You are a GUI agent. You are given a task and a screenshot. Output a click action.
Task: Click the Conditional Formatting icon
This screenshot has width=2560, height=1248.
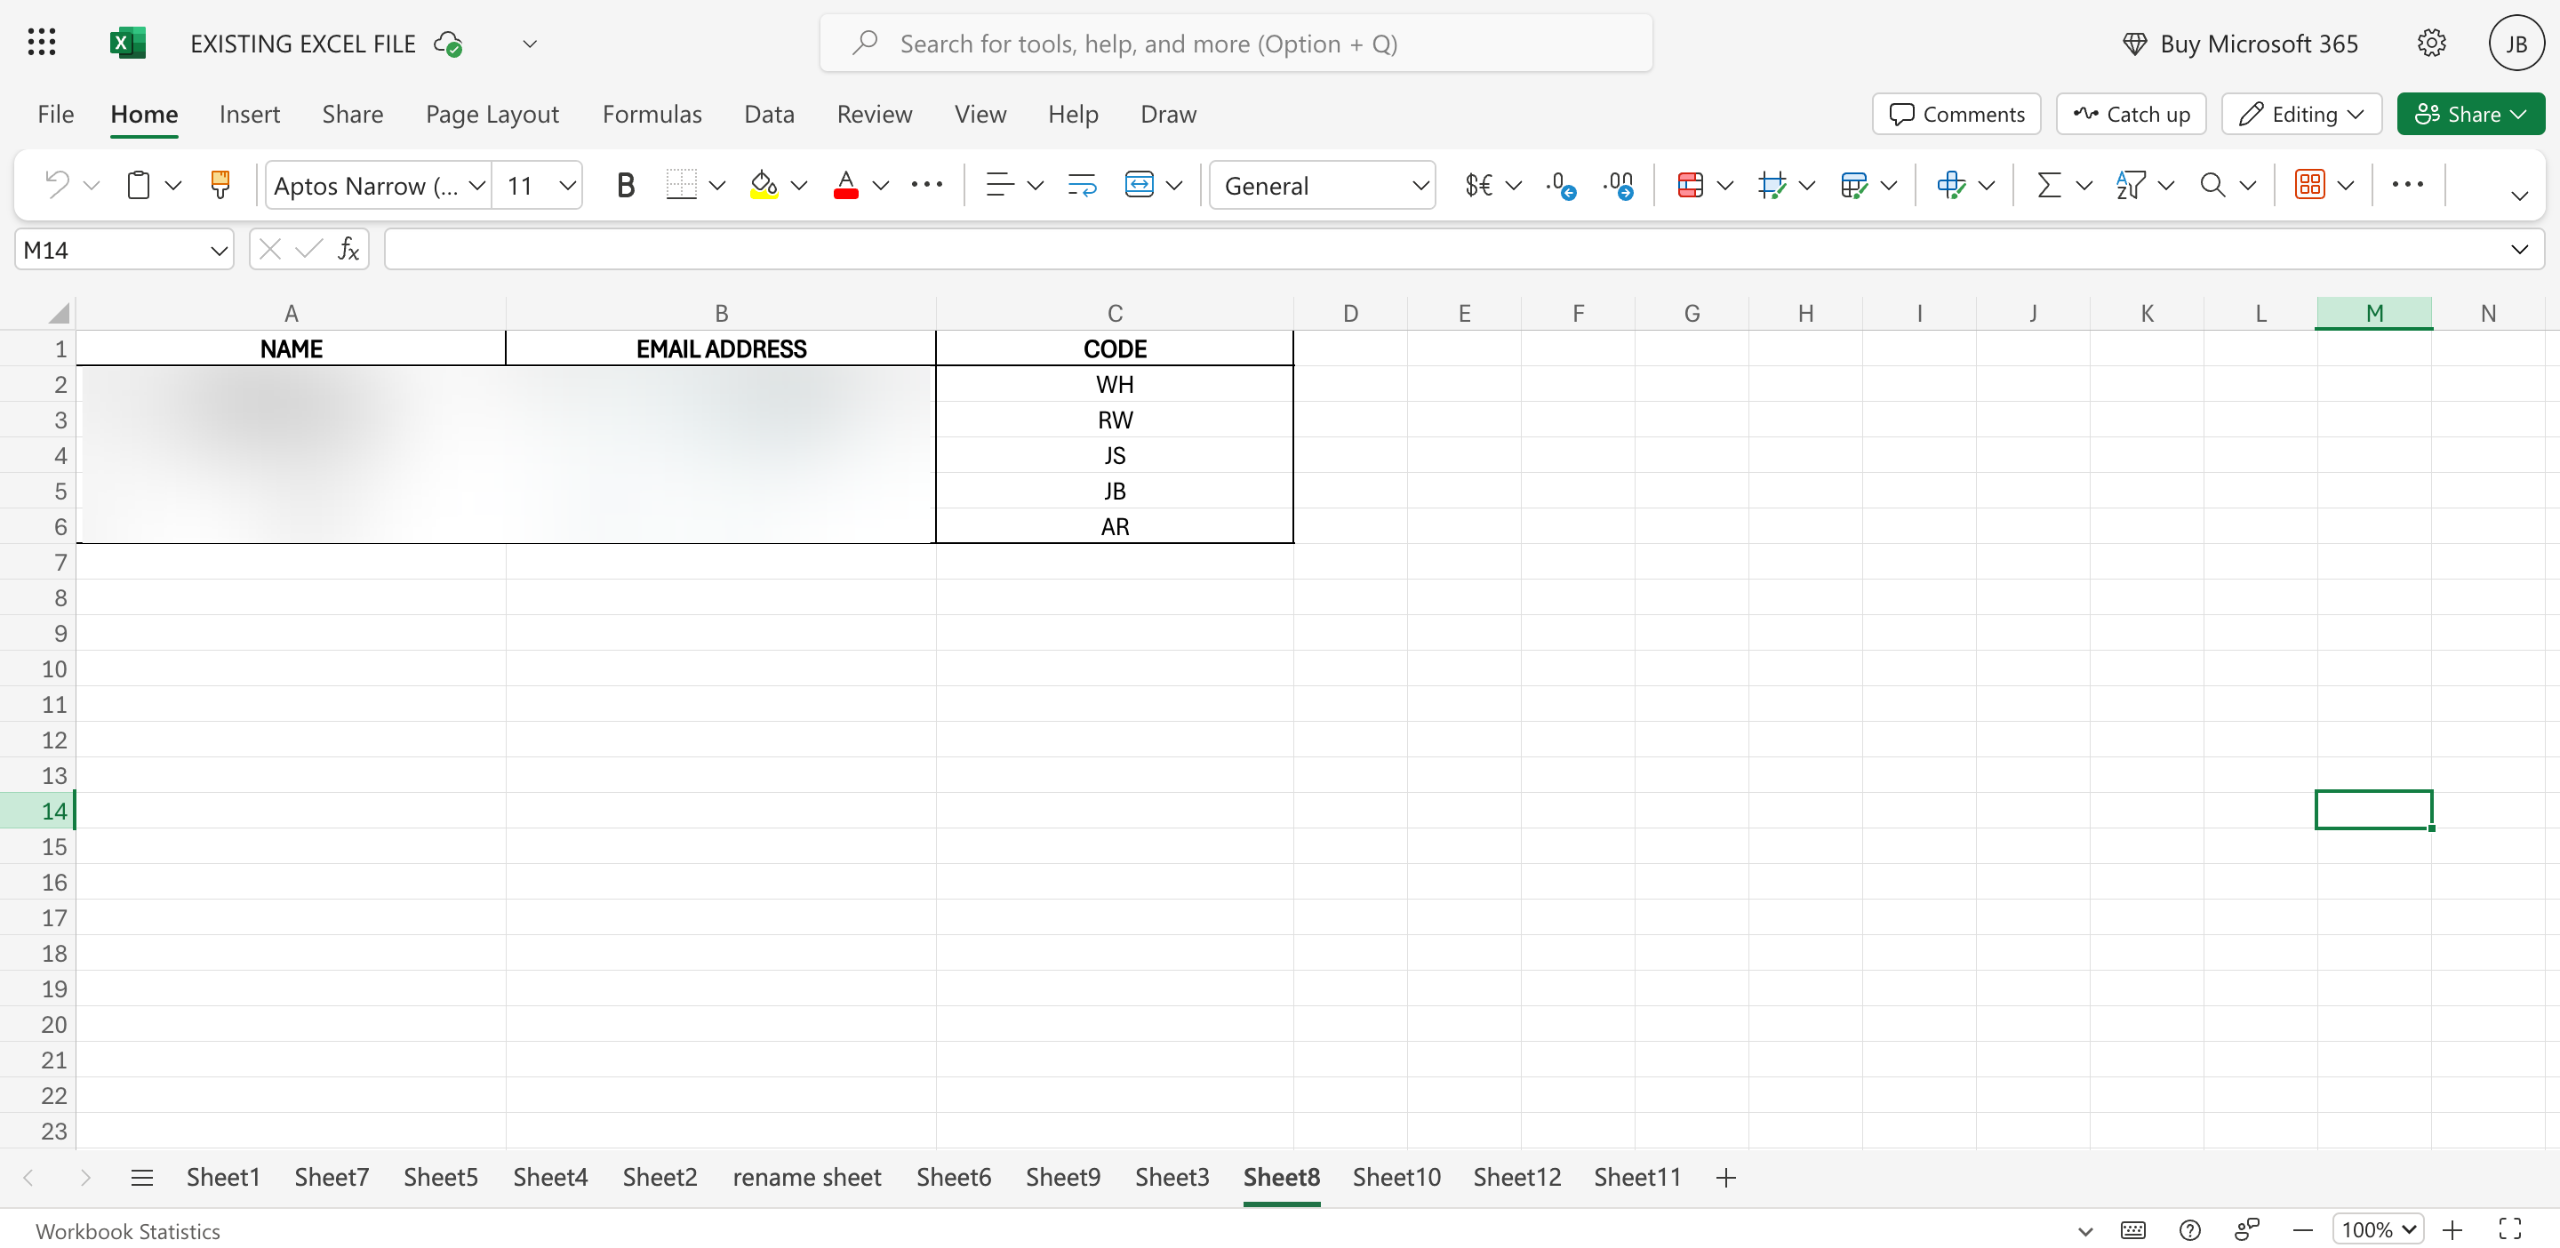tap(1690, 185)
